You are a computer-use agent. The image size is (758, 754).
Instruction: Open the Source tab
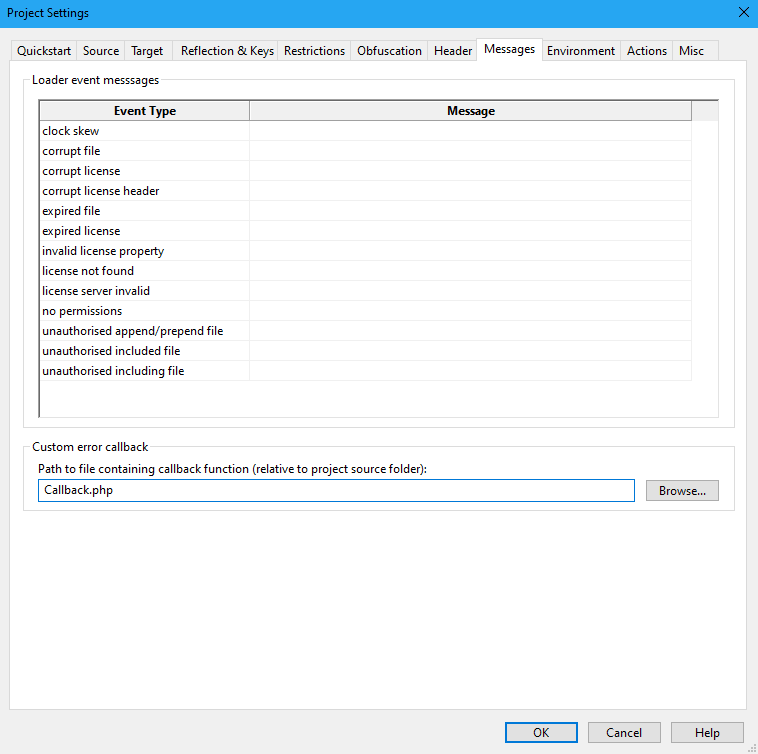101,51
